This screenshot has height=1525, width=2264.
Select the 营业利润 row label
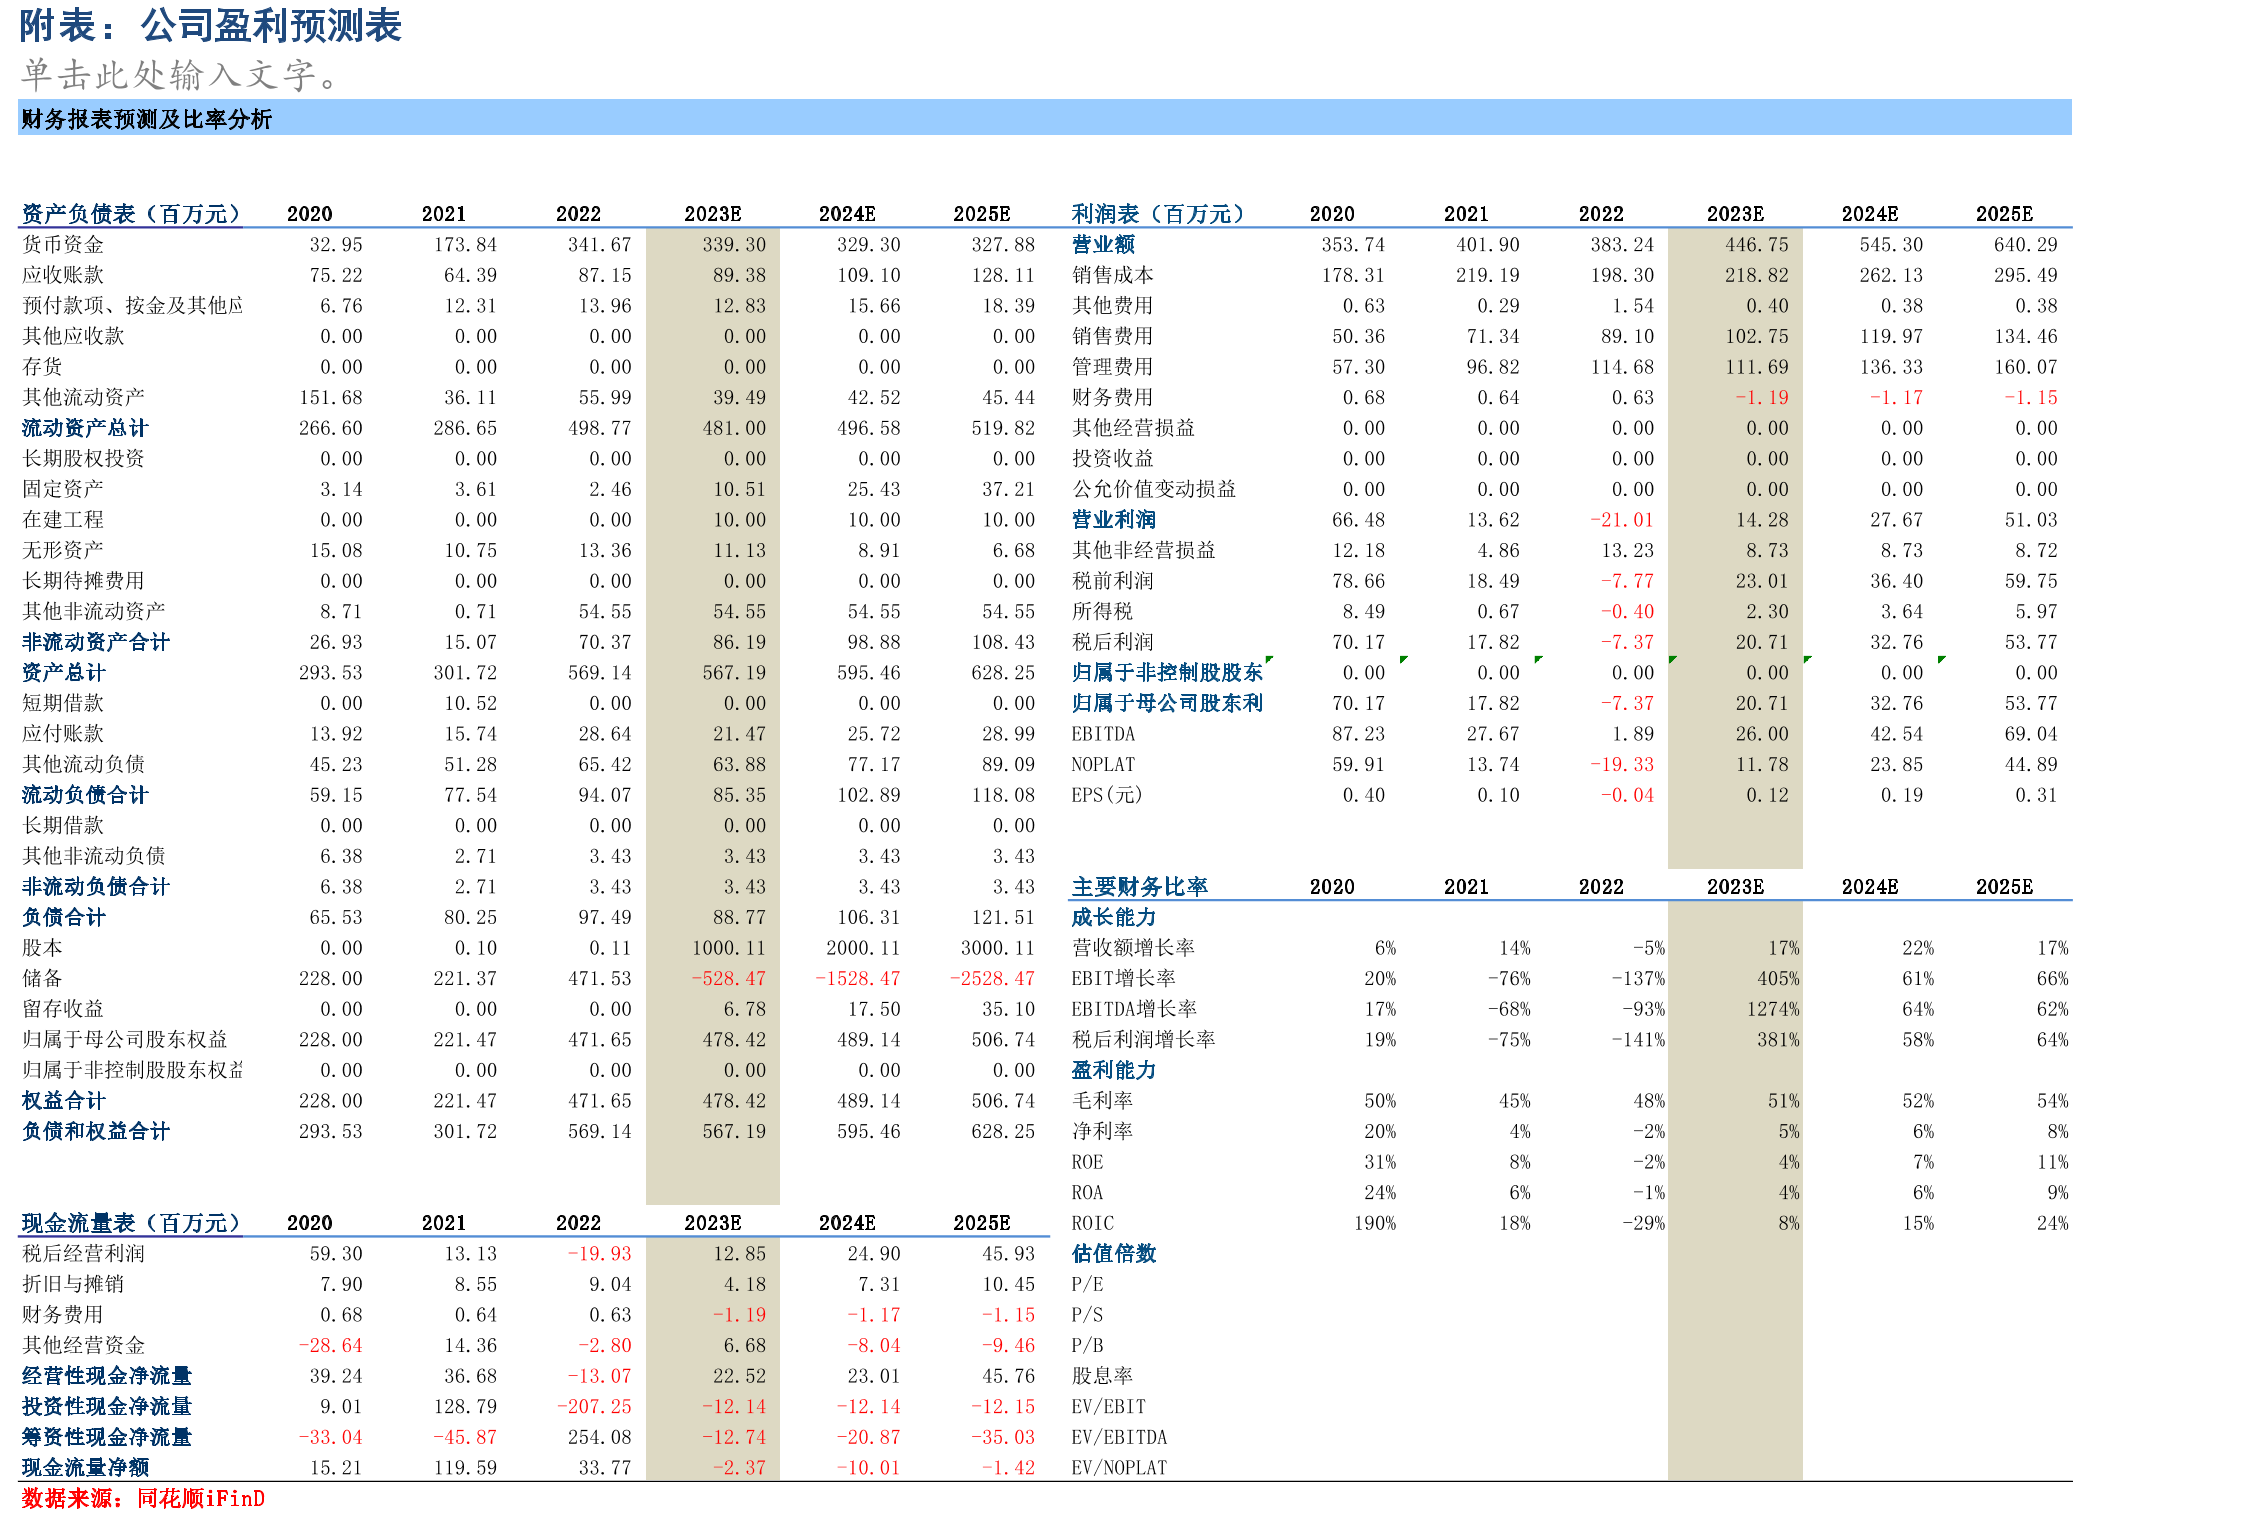(1113, 520)
